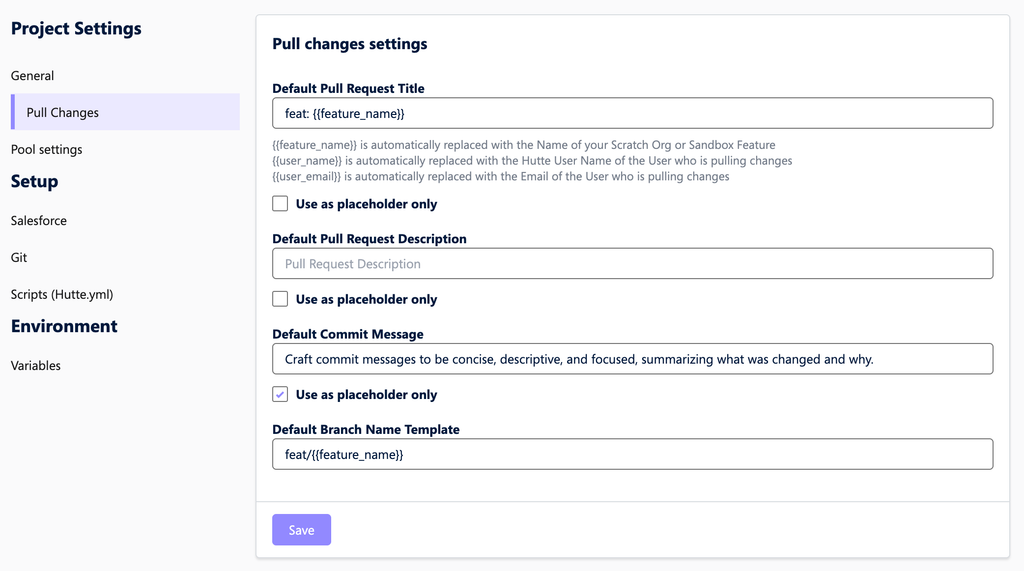1024x571 pixels.
Task: Open the General settings page
Action: (x=33, y=76)
